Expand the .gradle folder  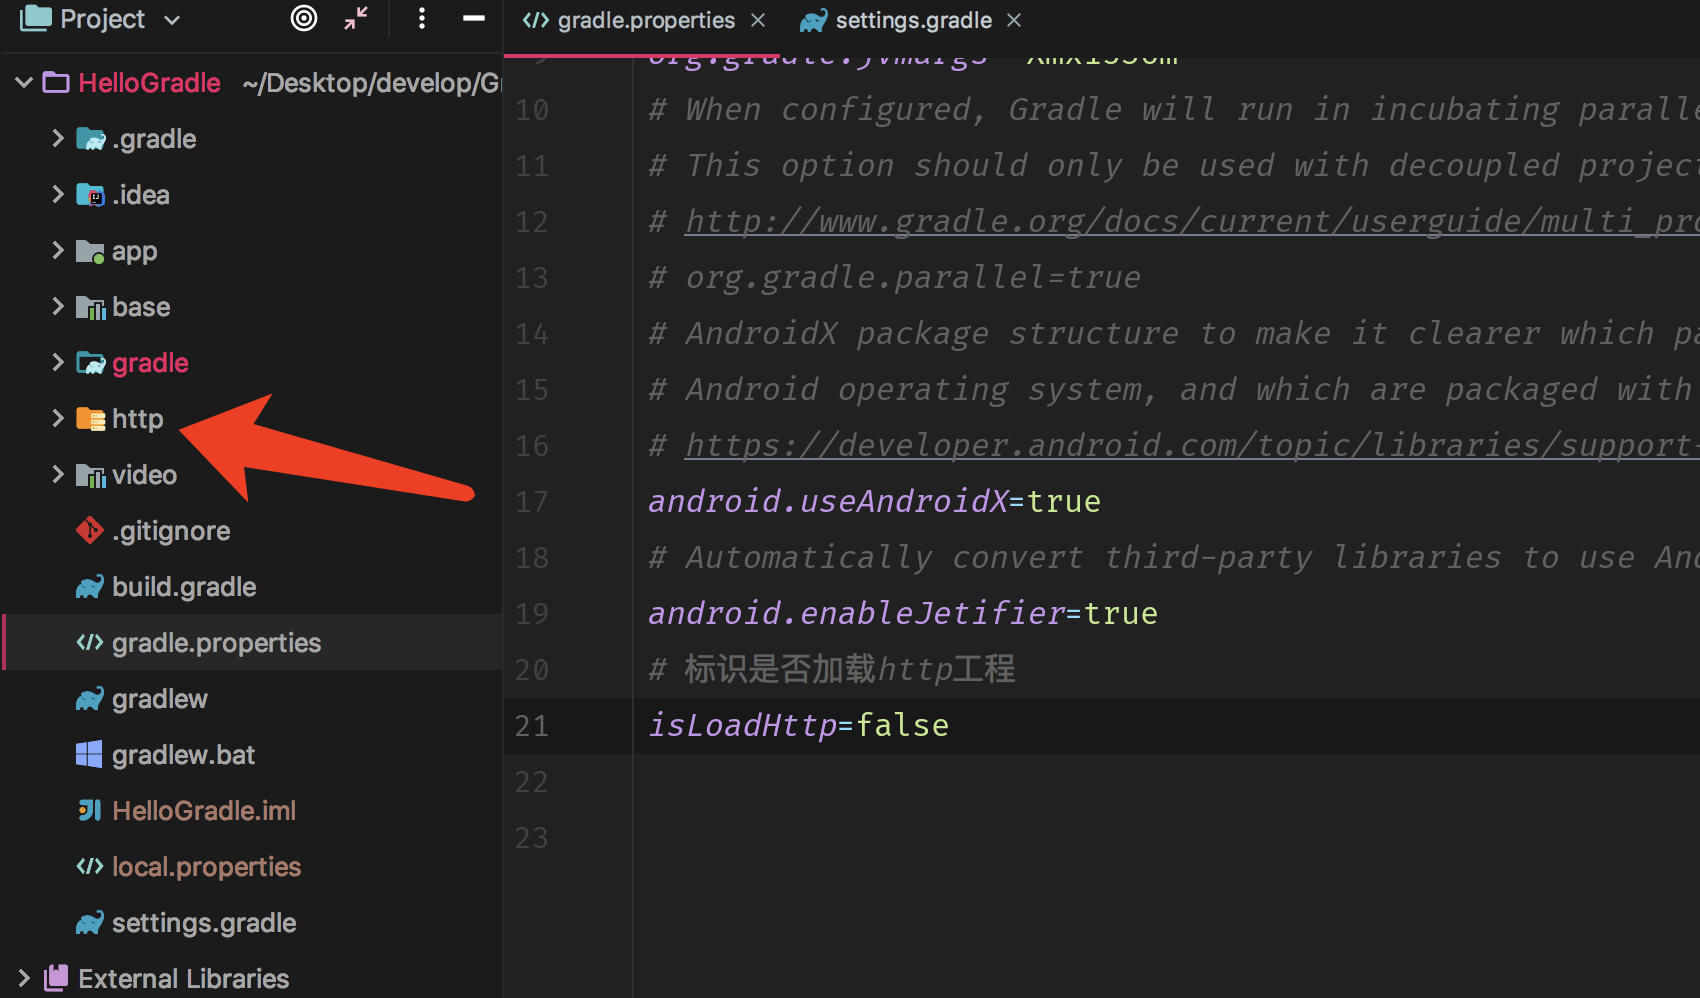click(x=58, y=138)
